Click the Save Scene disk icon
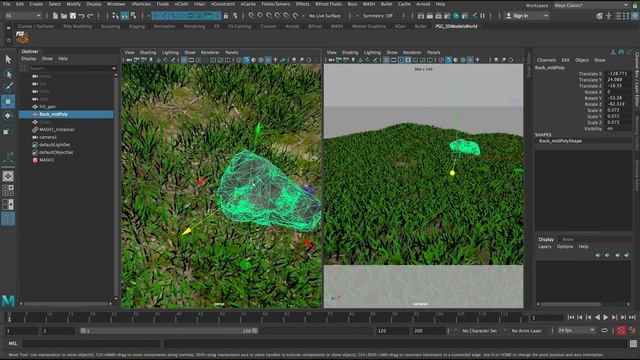This screenshot has width=640, height=360. click(73, 16)
